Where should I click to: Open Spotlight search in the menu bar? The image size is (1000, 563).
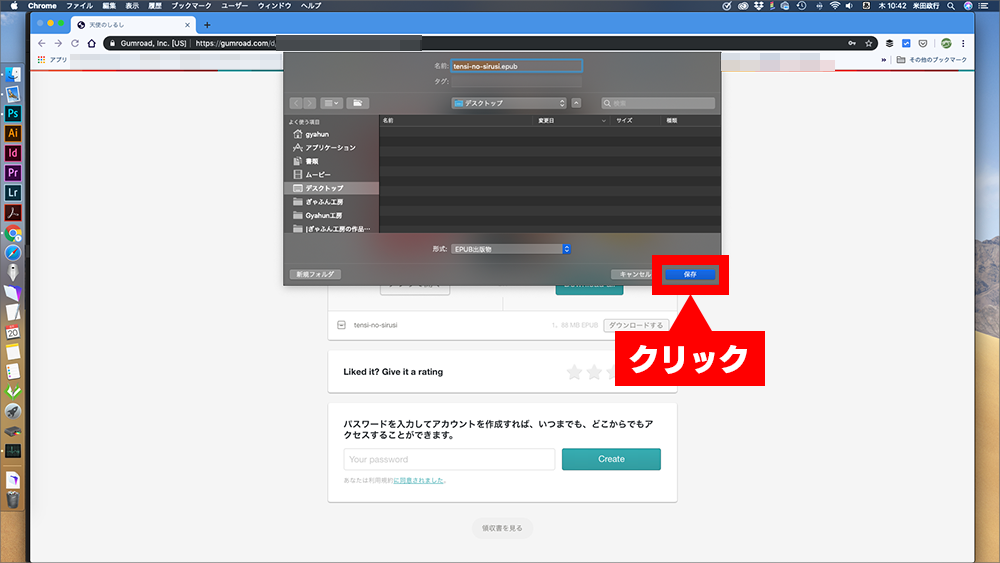coord(951,6)
